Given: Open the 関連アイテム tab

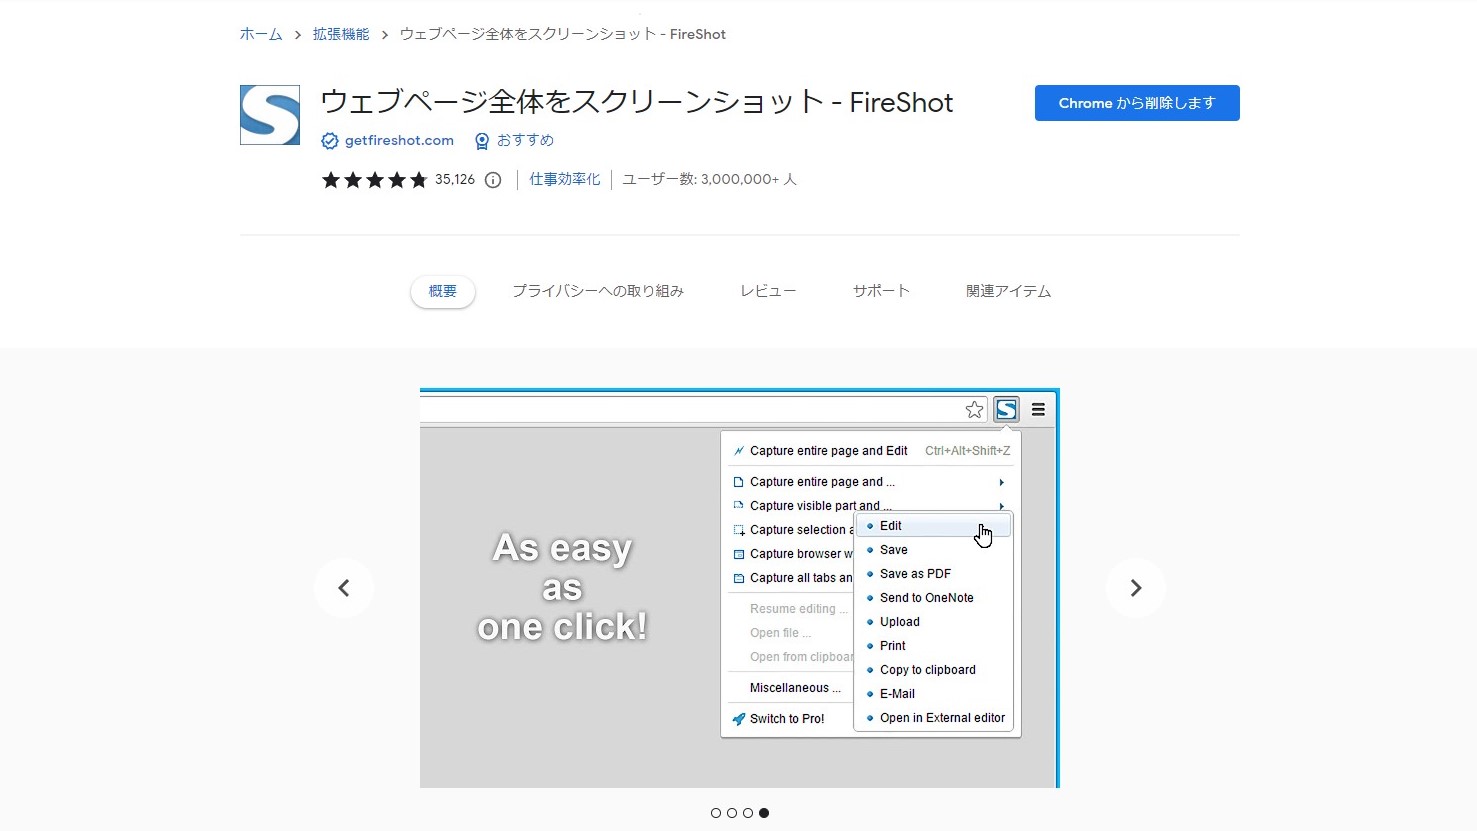Looking at the screenshot, I should [x=1008, y=291].
